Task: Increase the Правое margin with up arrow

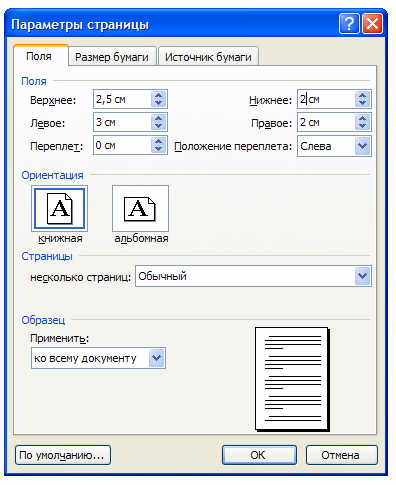Action: click(363, 118)
